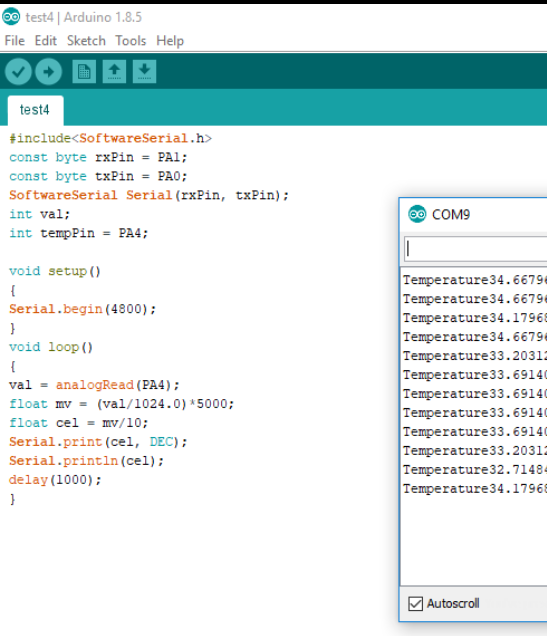
Task: Save the sketch with the Save icon
Action: click(144, 72)
